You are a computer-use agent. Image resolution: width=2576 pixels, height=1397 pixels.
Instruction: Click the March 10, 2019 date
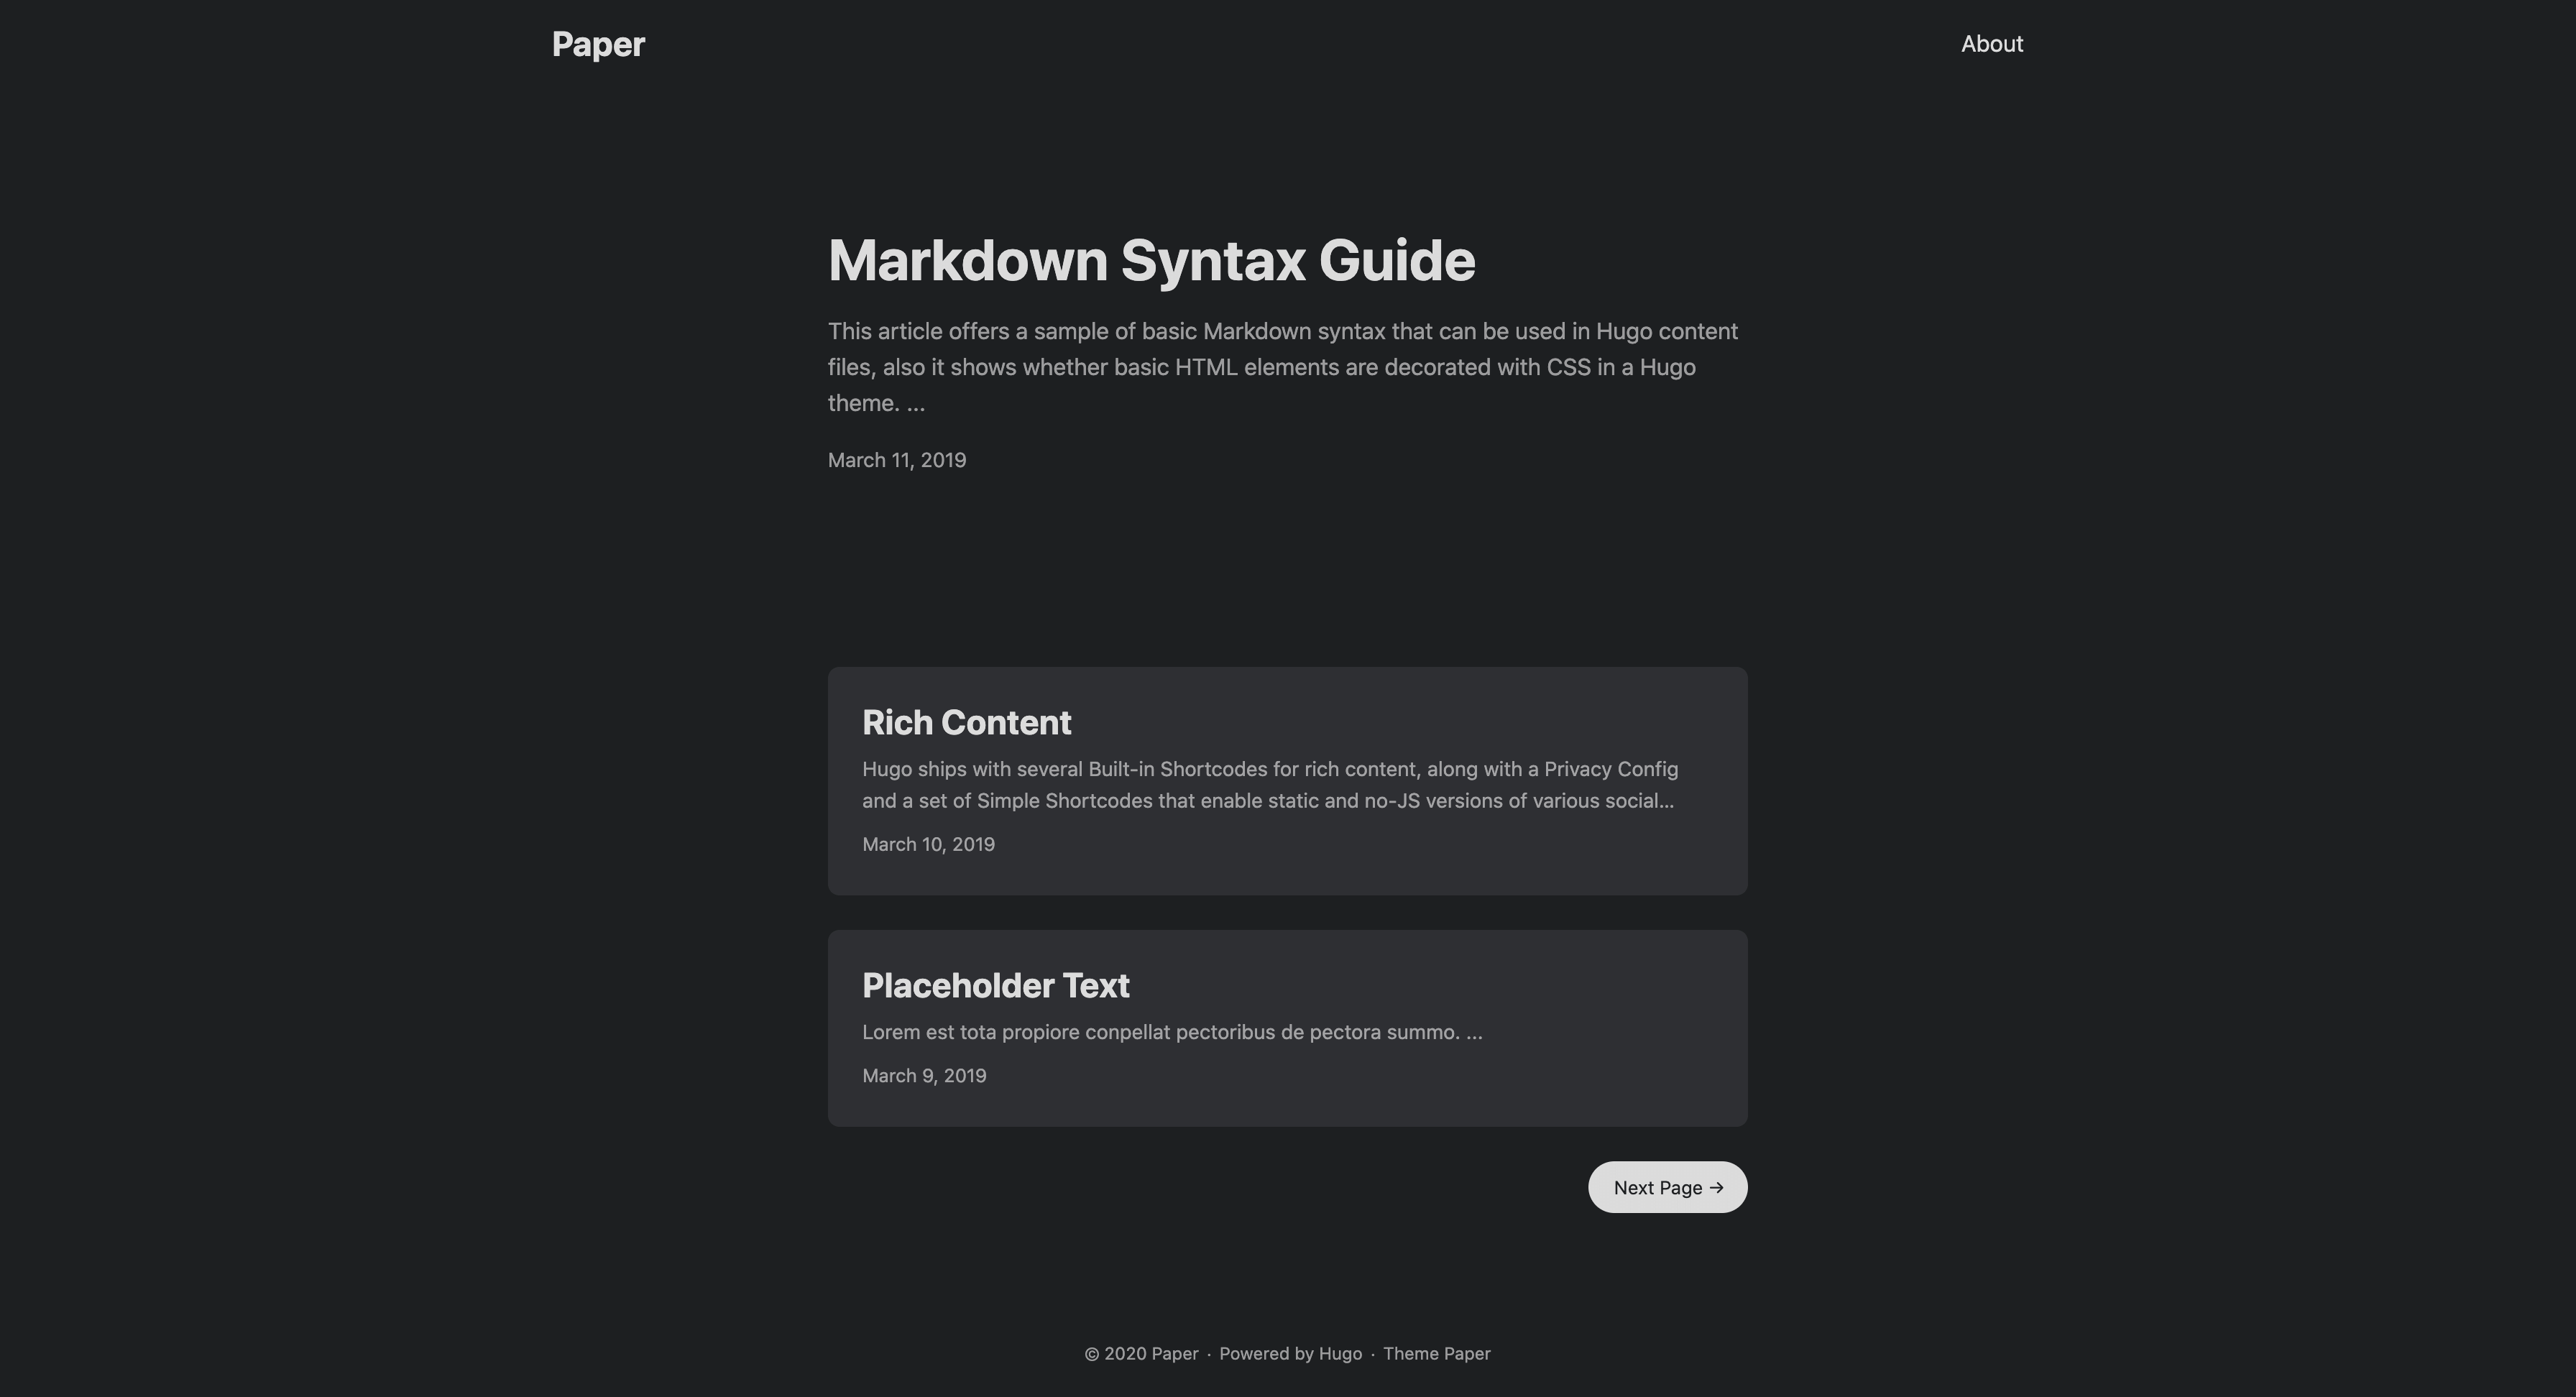pos(928,844)
